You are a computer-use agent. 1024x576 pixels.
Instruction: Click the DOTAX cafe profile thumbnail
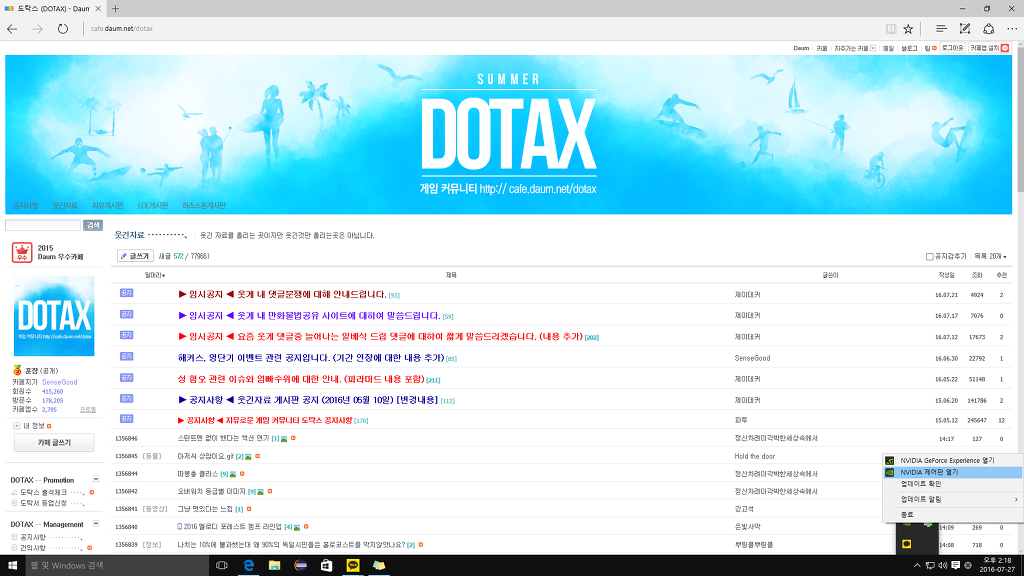tap(54, 316)
